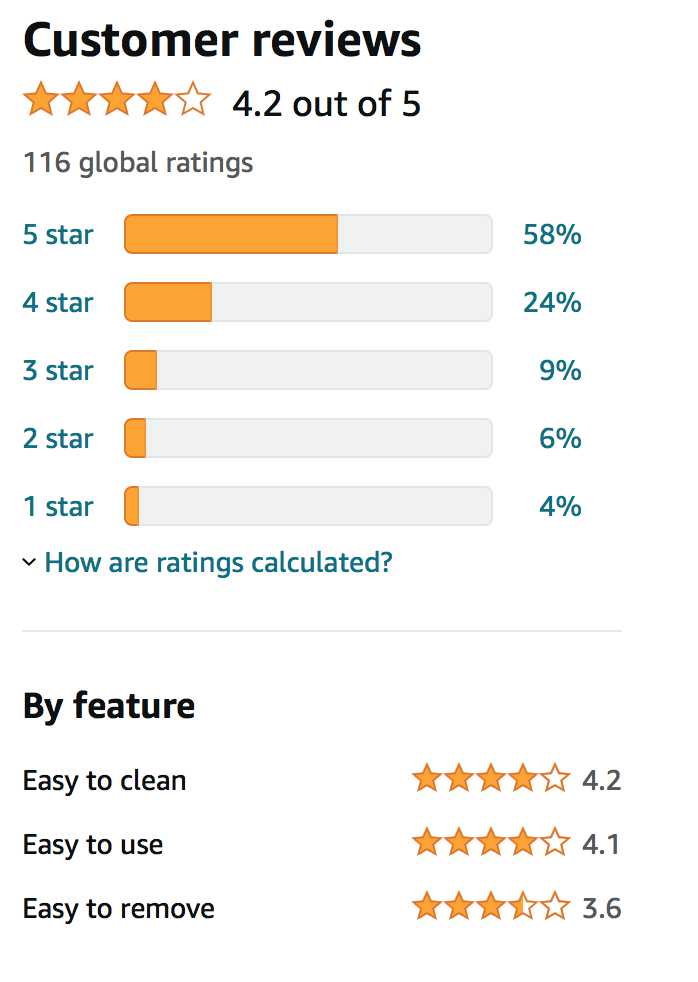The height and width of the screenshot is (982, 698).
Task: Click the 2 star histogram bar
Action: click(309, 438)
